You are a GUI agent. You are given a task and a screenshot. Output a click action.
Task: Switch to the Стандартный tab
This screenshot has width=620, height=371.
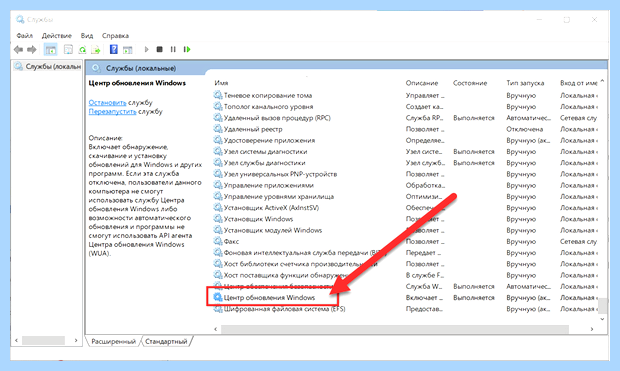(x=166, y=341)
